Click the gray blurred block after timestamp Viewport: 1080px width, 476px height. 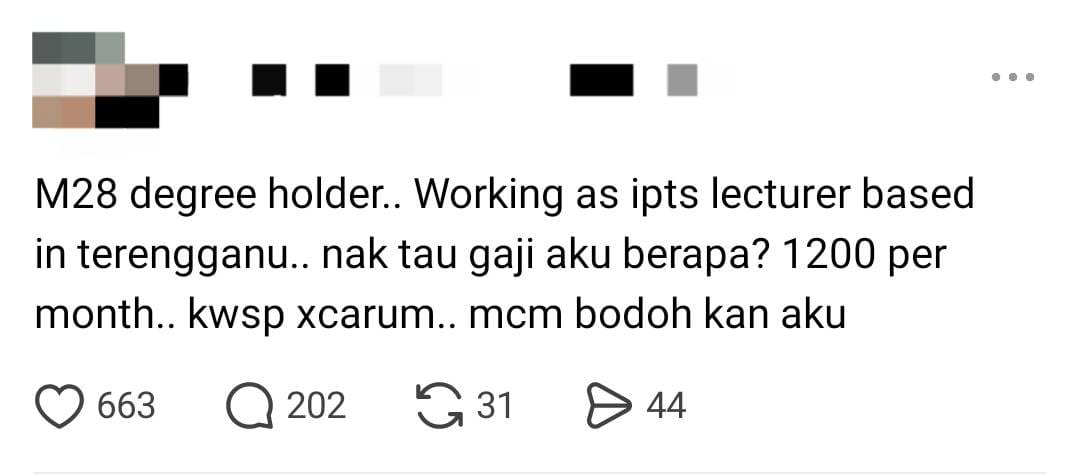tap(682, 80)
